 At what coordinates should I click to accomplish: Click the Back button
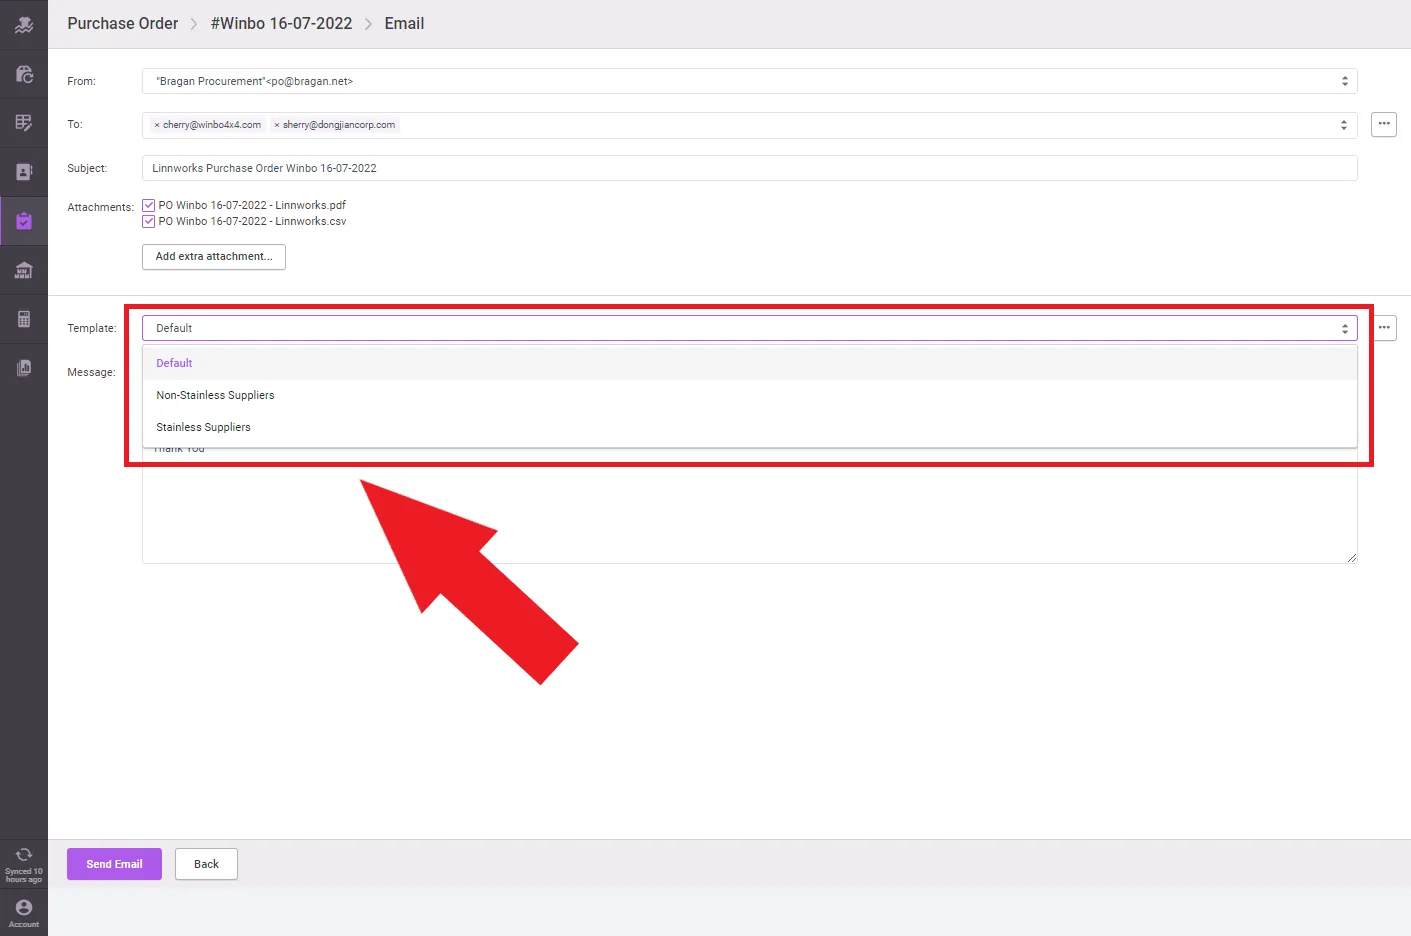(206, 864)
